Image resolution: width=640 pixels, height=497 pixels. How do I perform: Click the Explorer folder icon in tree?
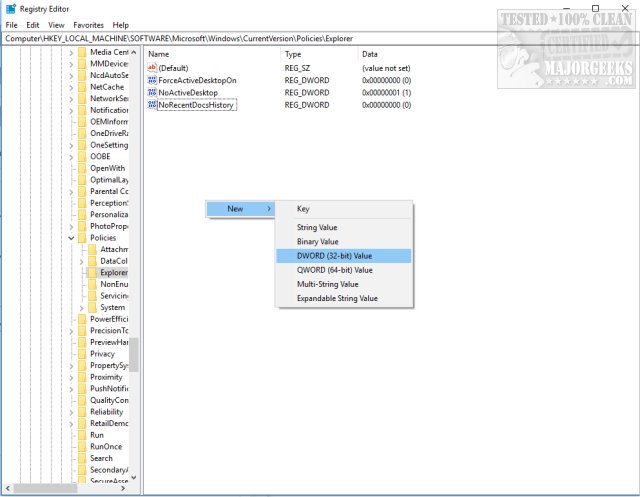point(93,272)
